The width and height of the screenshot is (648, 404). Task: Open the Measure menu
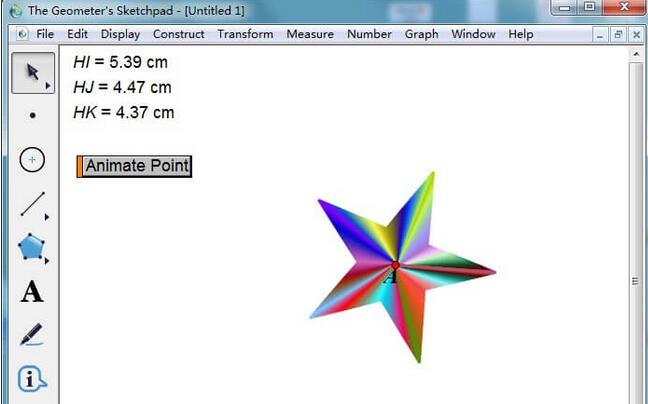[x=310, y=34]
